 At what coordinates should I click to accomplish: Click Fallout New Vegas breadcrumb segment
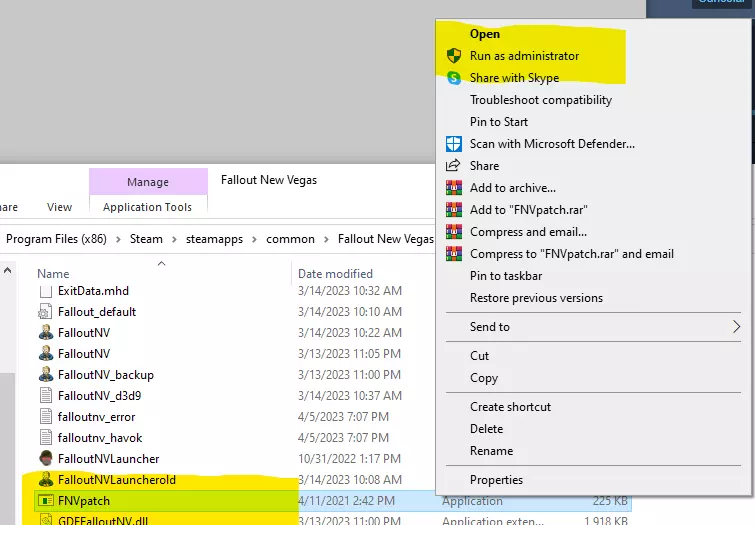386,239
